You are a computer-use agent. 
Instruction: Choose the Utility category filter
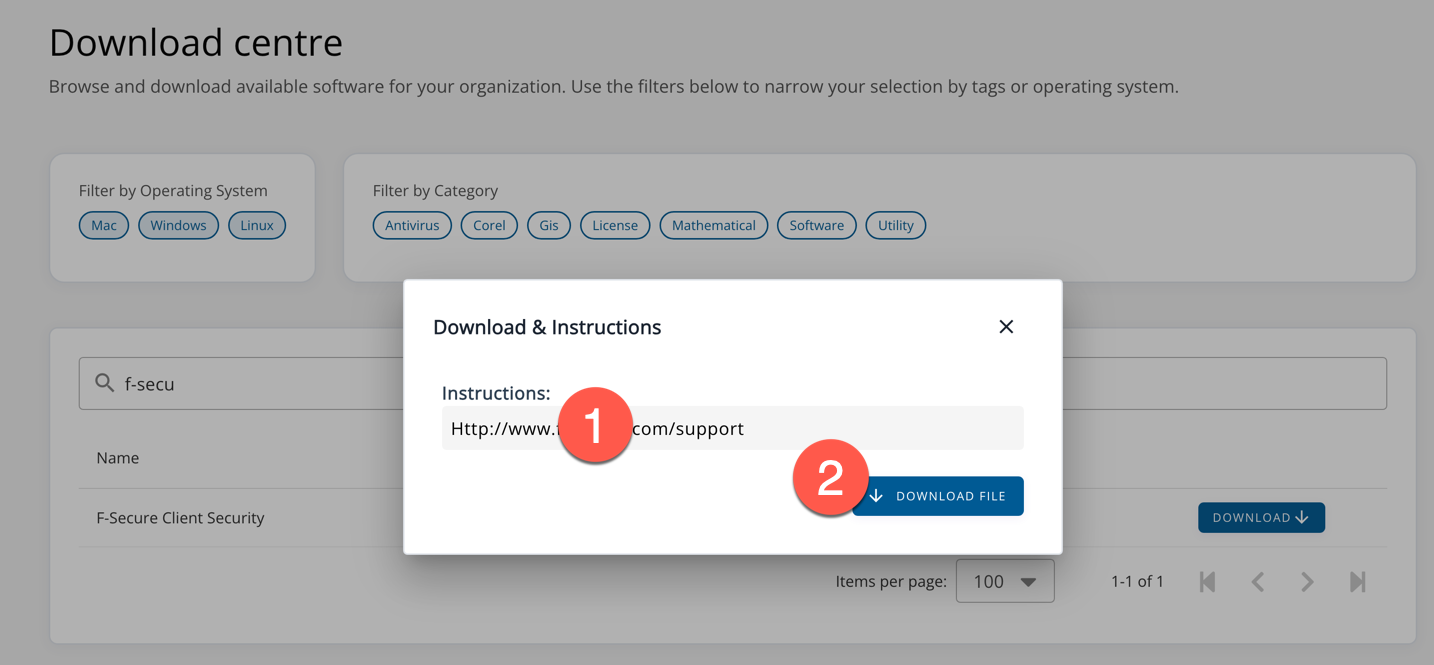(895, 225)
